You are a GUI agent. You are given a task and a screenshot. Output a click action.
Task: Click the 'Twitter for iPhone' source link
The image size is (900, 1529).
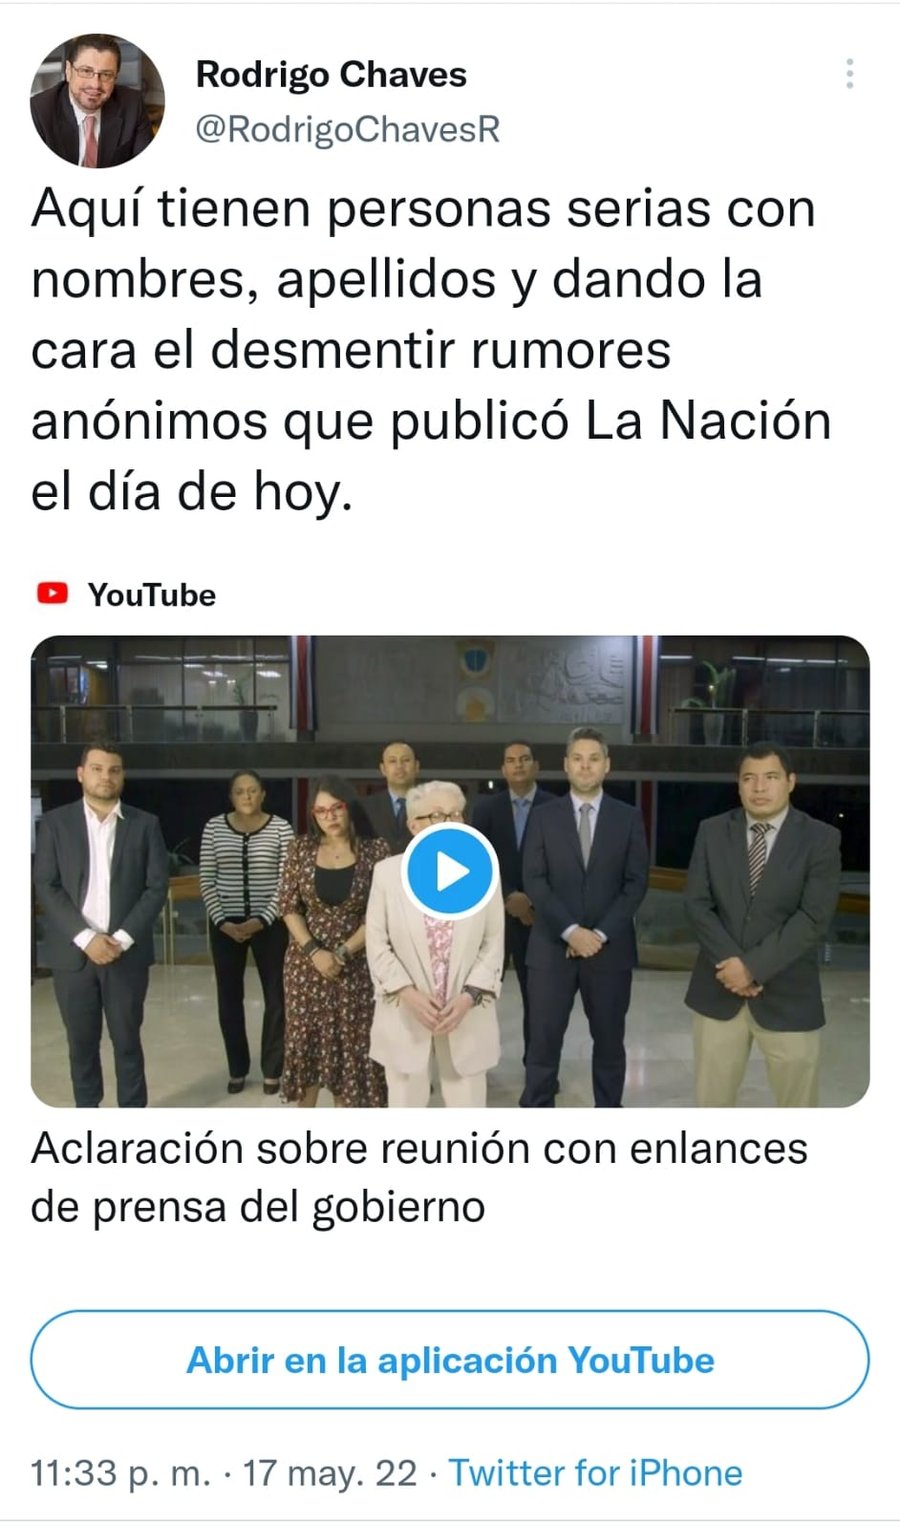coord(595,1473)
